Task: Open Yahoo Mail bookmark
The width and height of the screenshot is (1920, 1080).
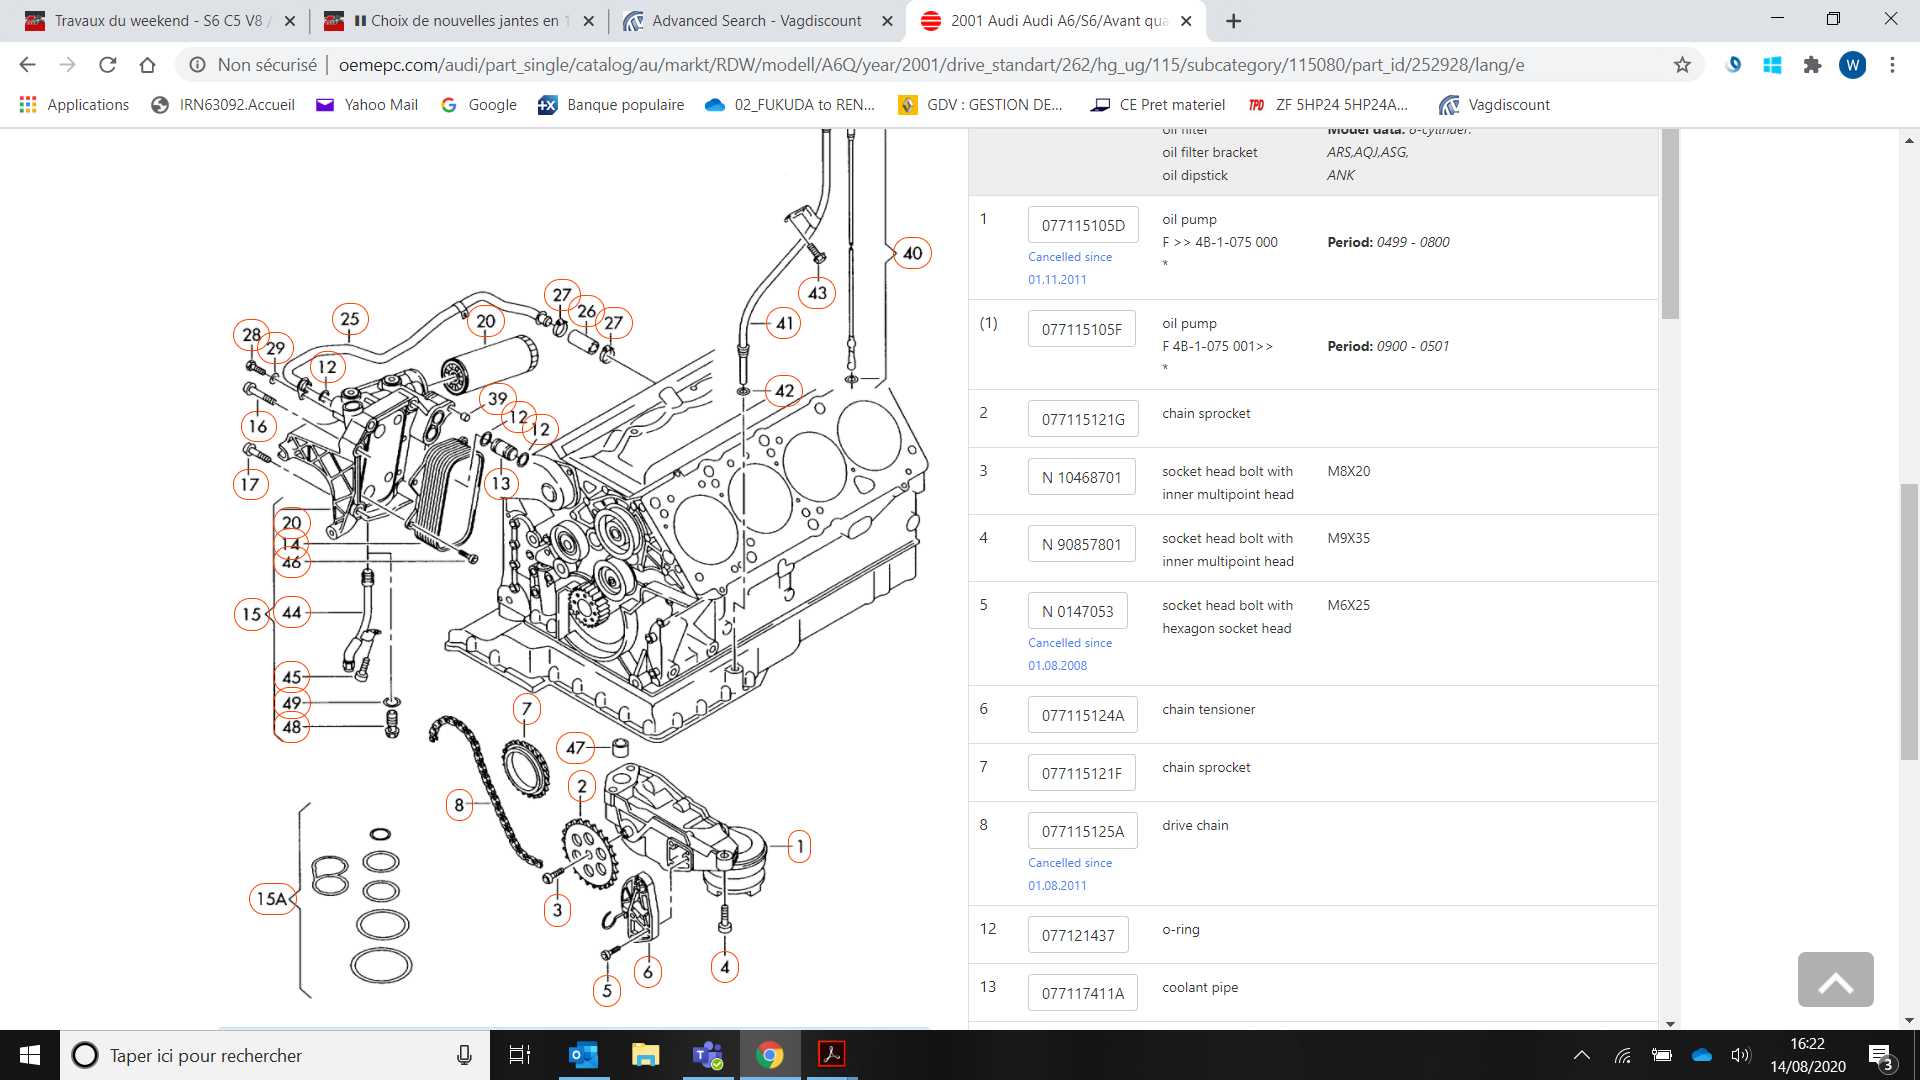Action: click(x=367, y=105)
